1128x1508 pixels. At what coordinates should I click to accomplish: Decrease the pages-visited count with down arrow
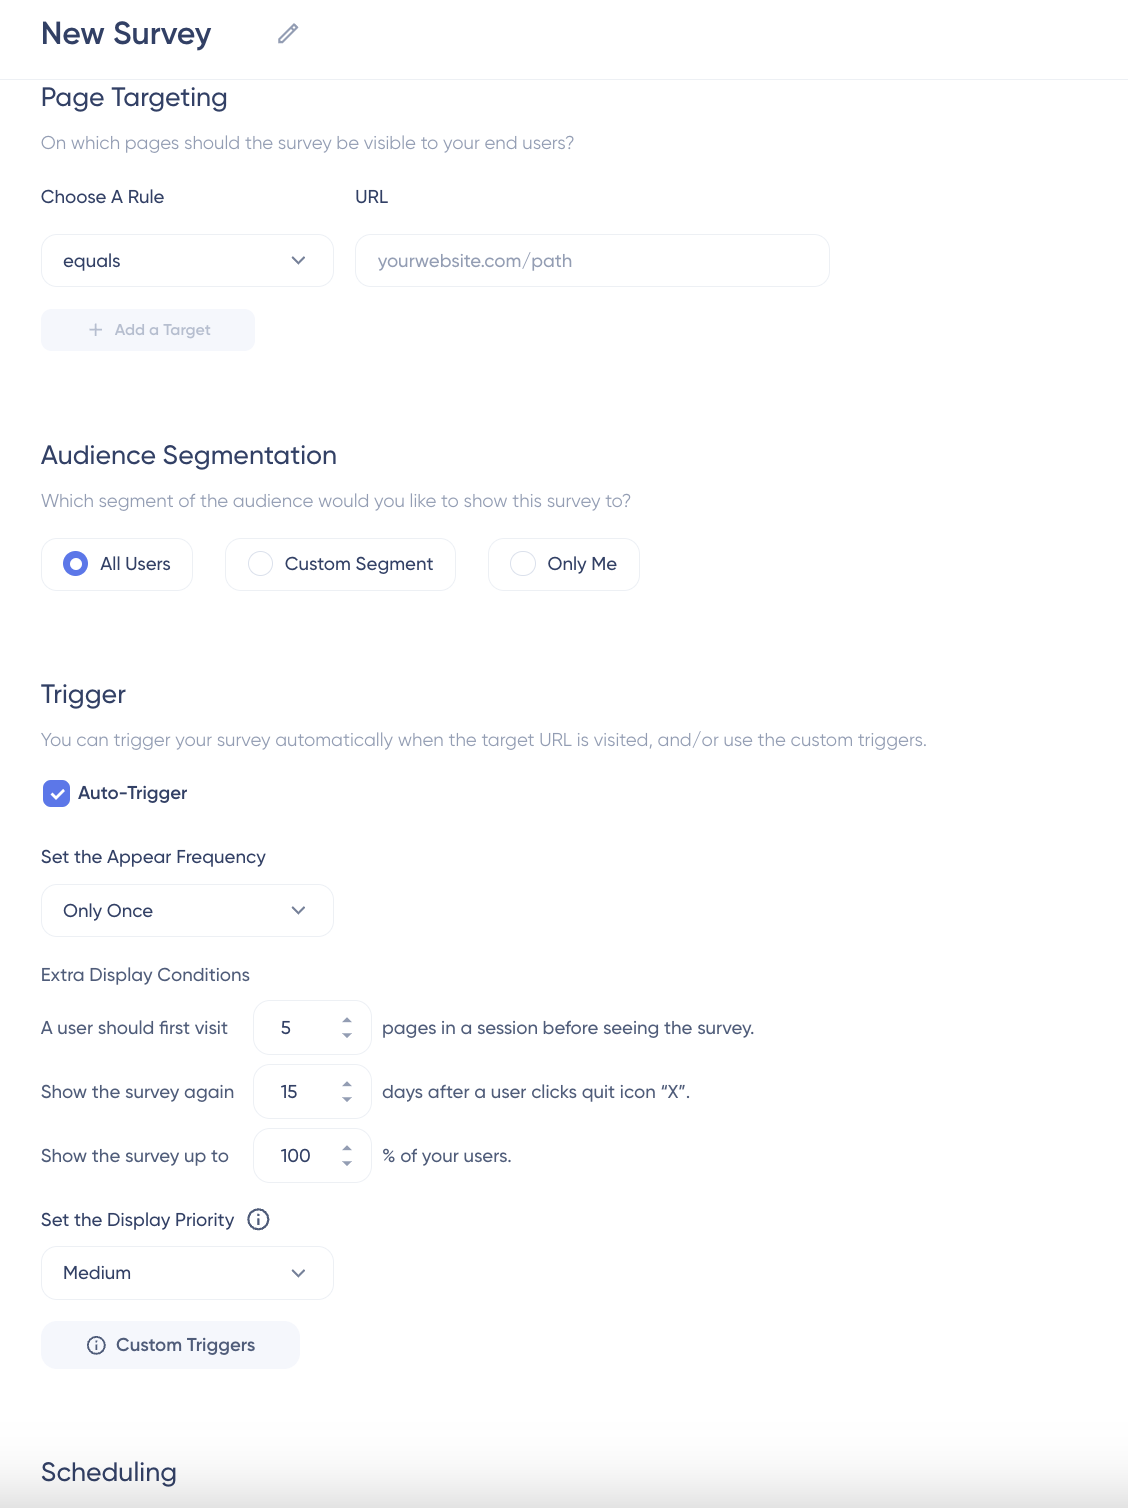(x=347, y=1035)
